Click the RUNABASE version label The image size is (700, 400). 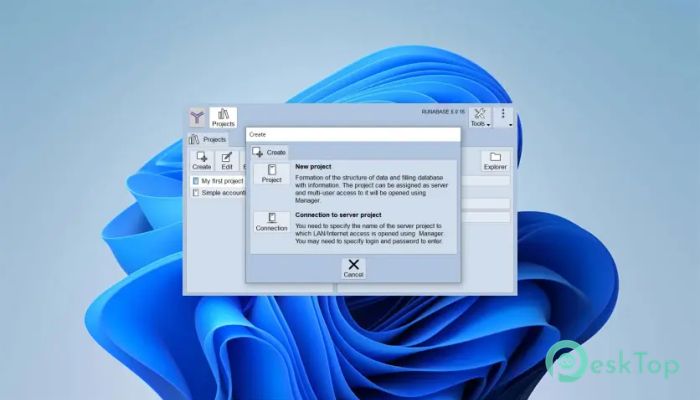(x=443, y=112)
